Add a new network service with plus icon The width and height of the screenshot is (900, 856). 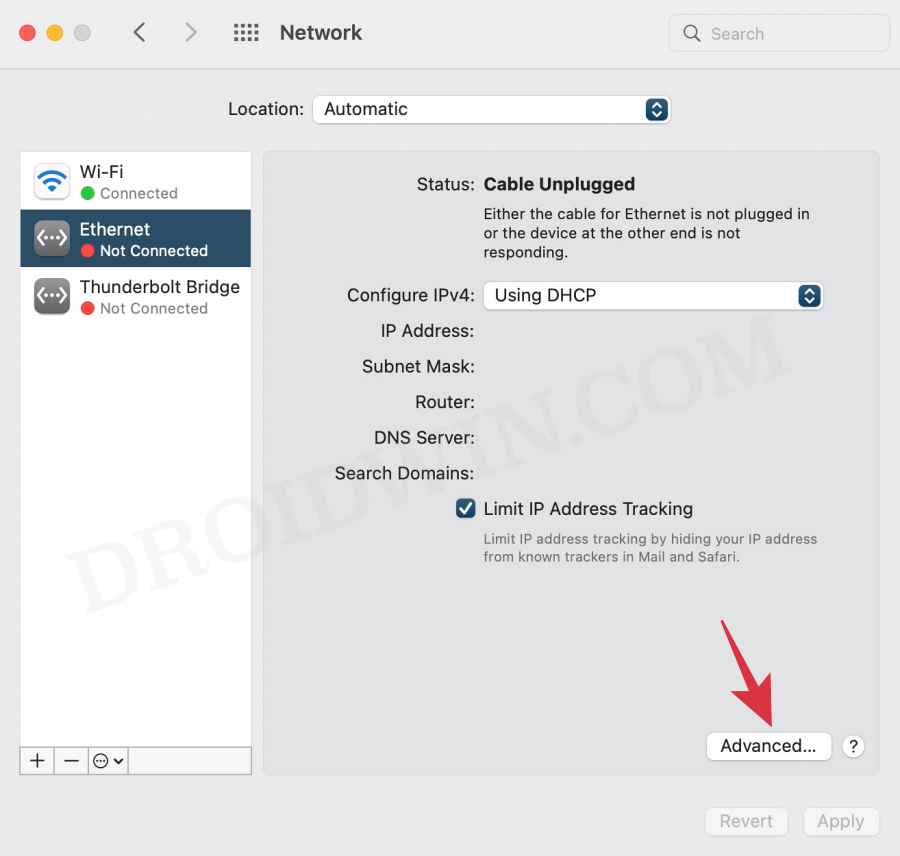click(36, 761)
